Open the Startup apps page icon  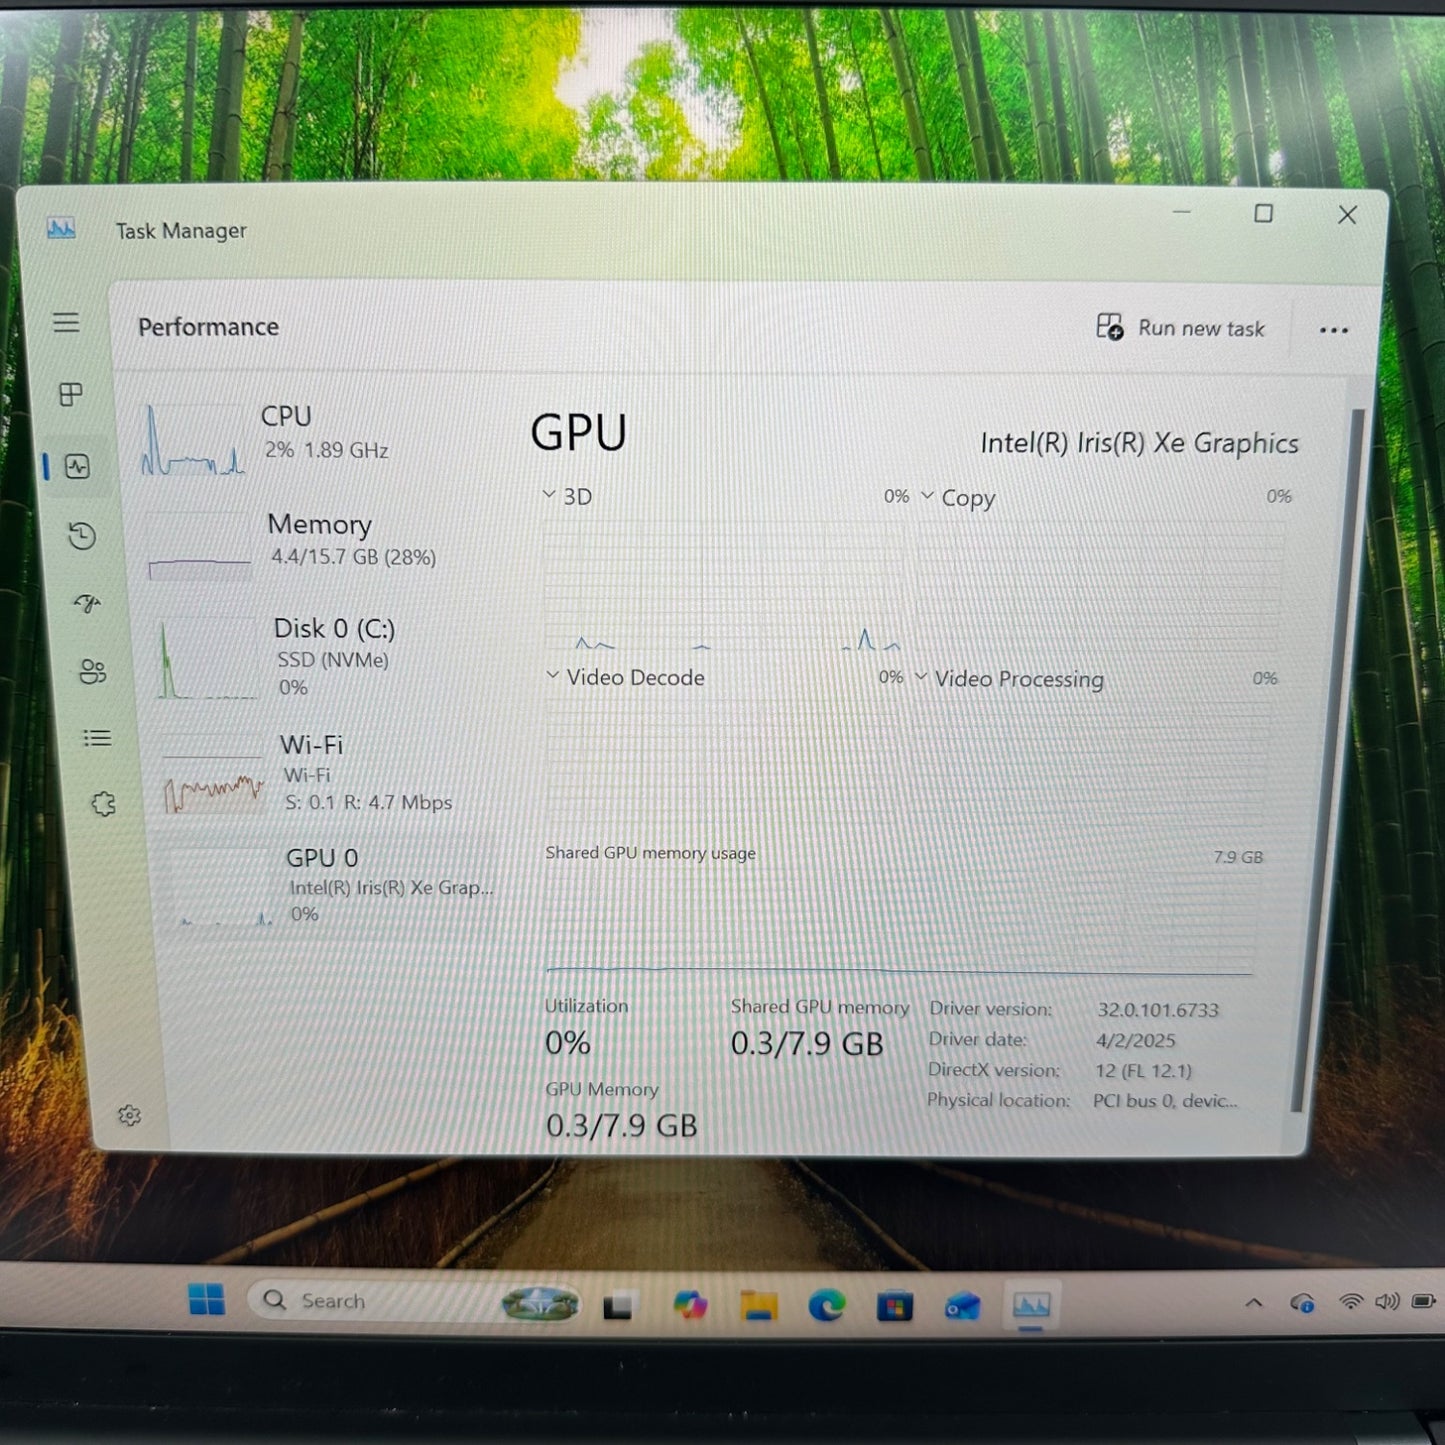[x=87, y=603]
